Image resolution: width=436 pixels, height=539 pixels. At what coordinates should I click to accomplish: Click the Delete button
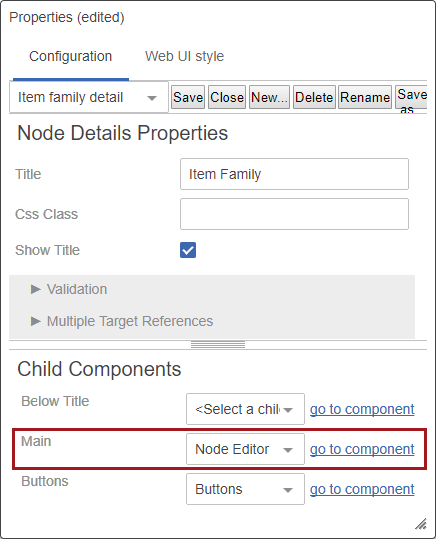(x=314, y=97)
